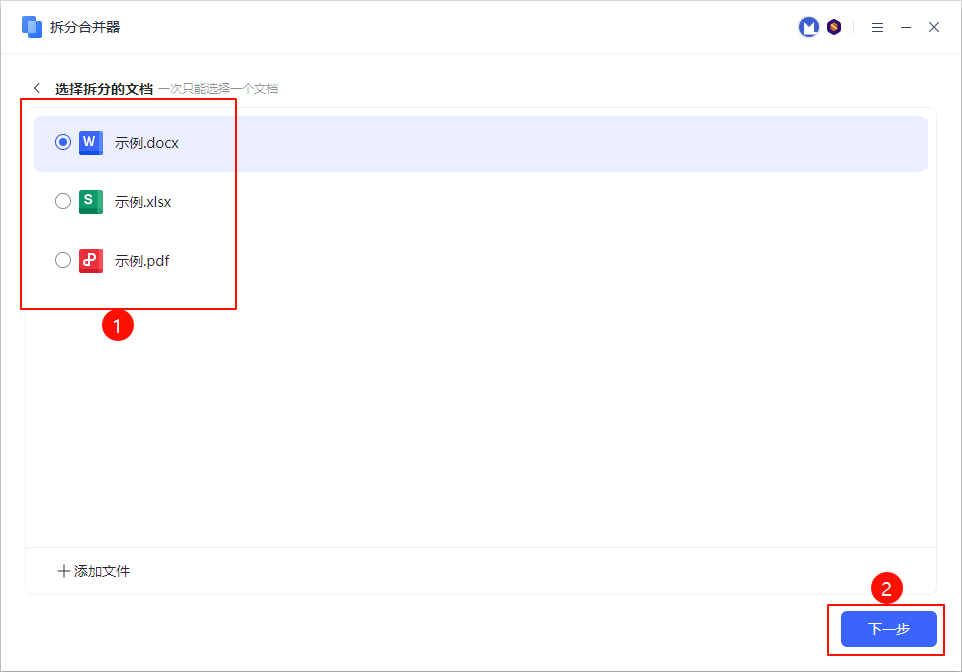Select the 示例.docx radio button
Image resolution: width=962 pixels, height=672 pixels.
click(63, 143)
